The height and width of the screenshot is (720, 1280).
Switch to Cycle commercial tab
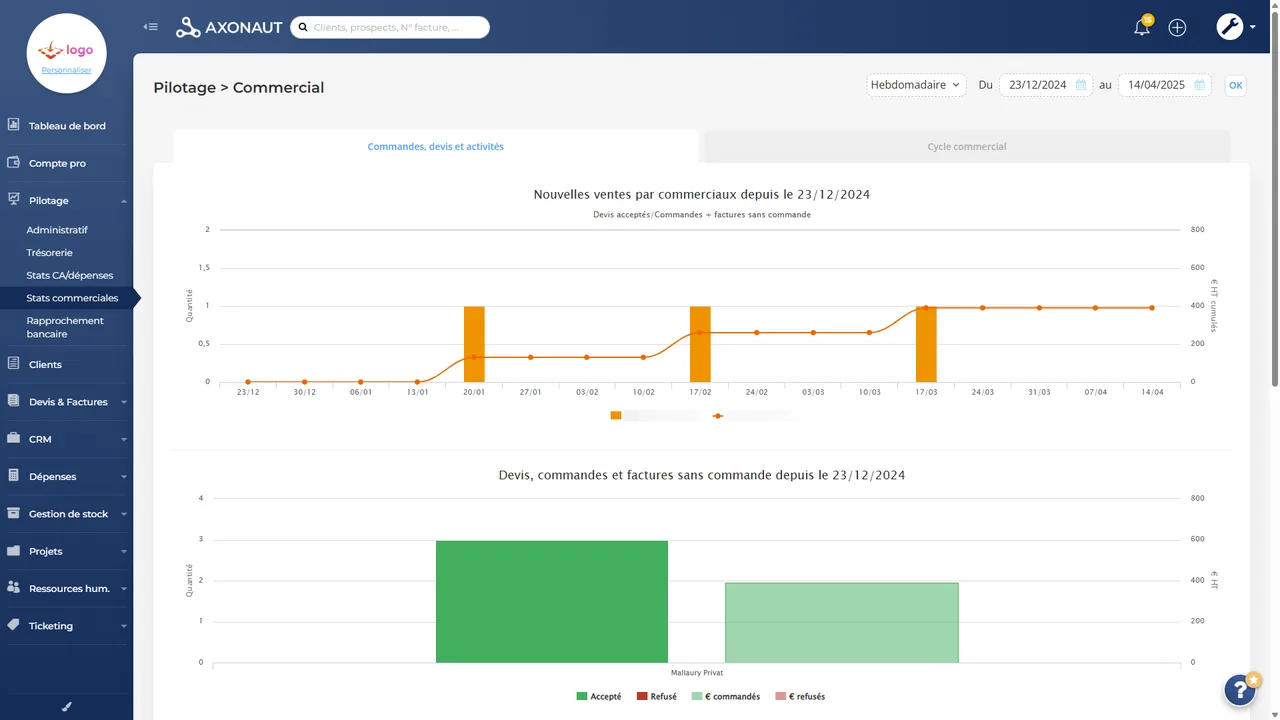[x=966, y=146]
